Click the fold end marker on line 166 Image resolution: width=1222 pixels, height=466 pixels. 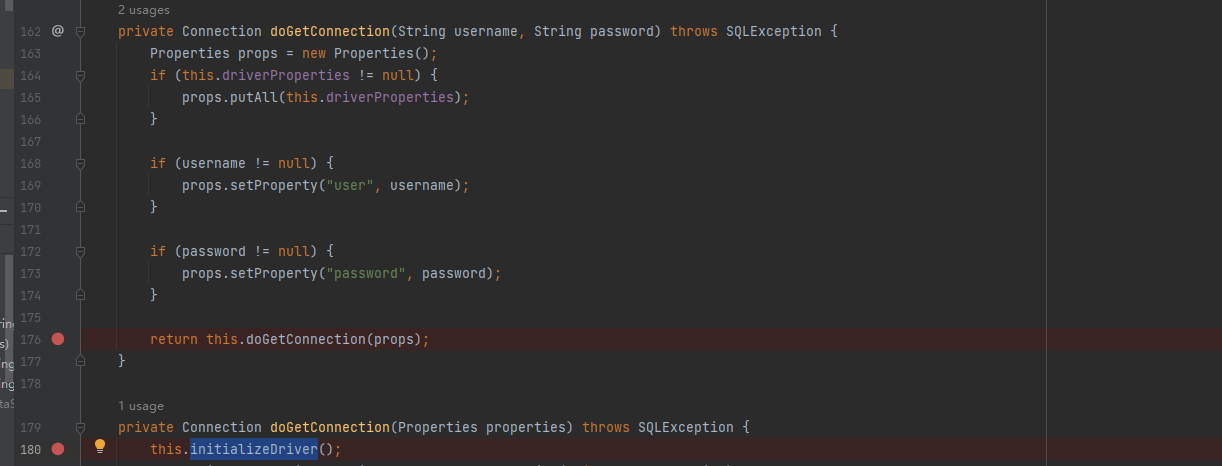click(81, 119)
